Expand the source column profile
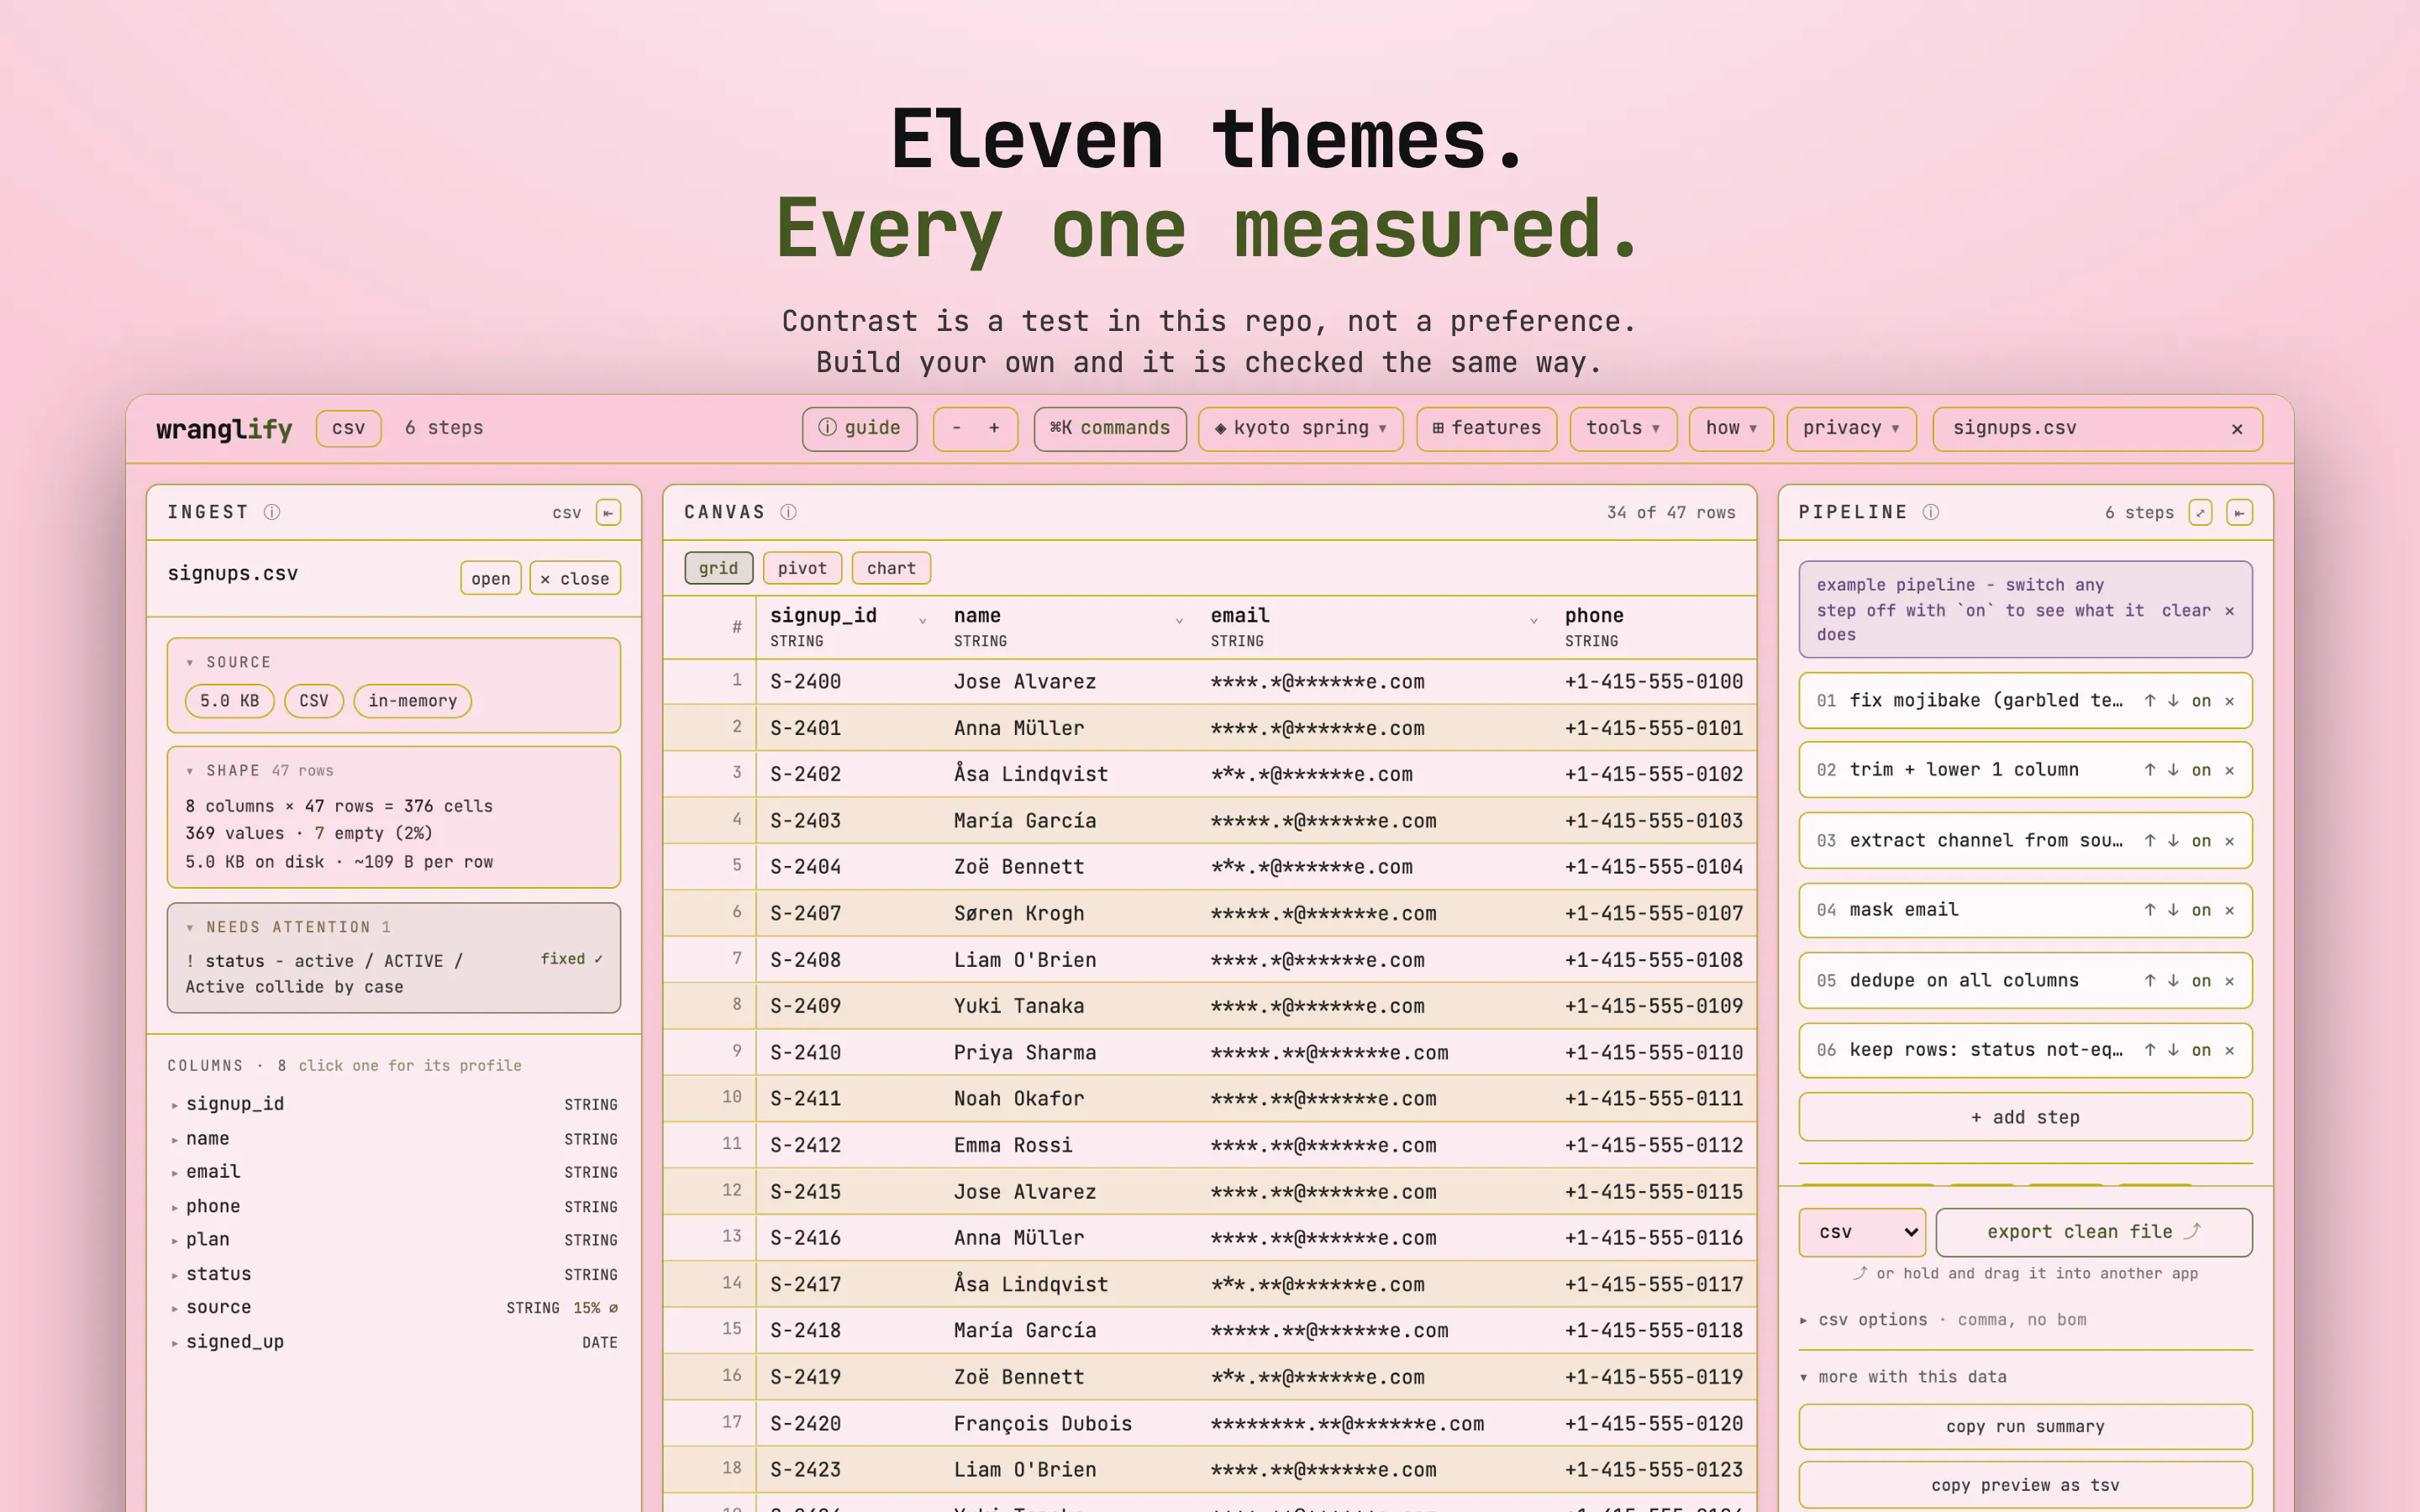 pos(394,1308)
